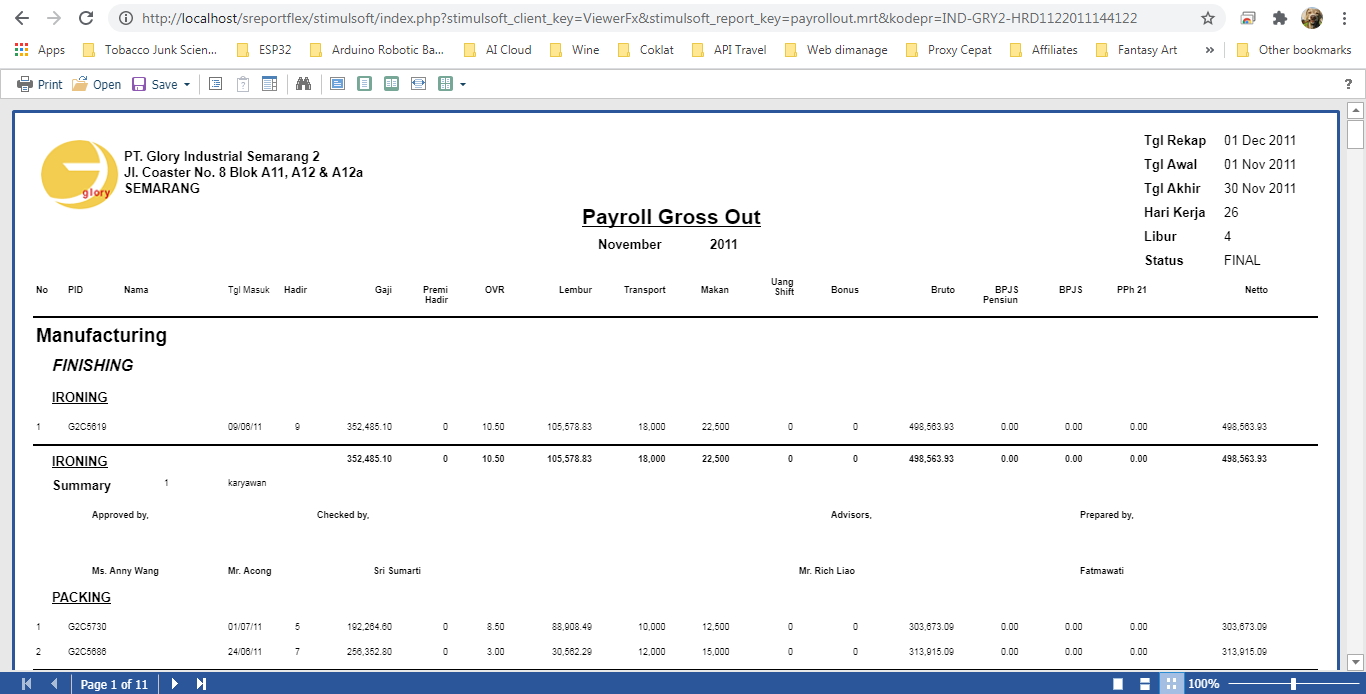Image resolution: width=1366 pixels, height=694 pixels.
Task: Click the Glory company logo
Action: pyautogui.click(x=79, y=173)
